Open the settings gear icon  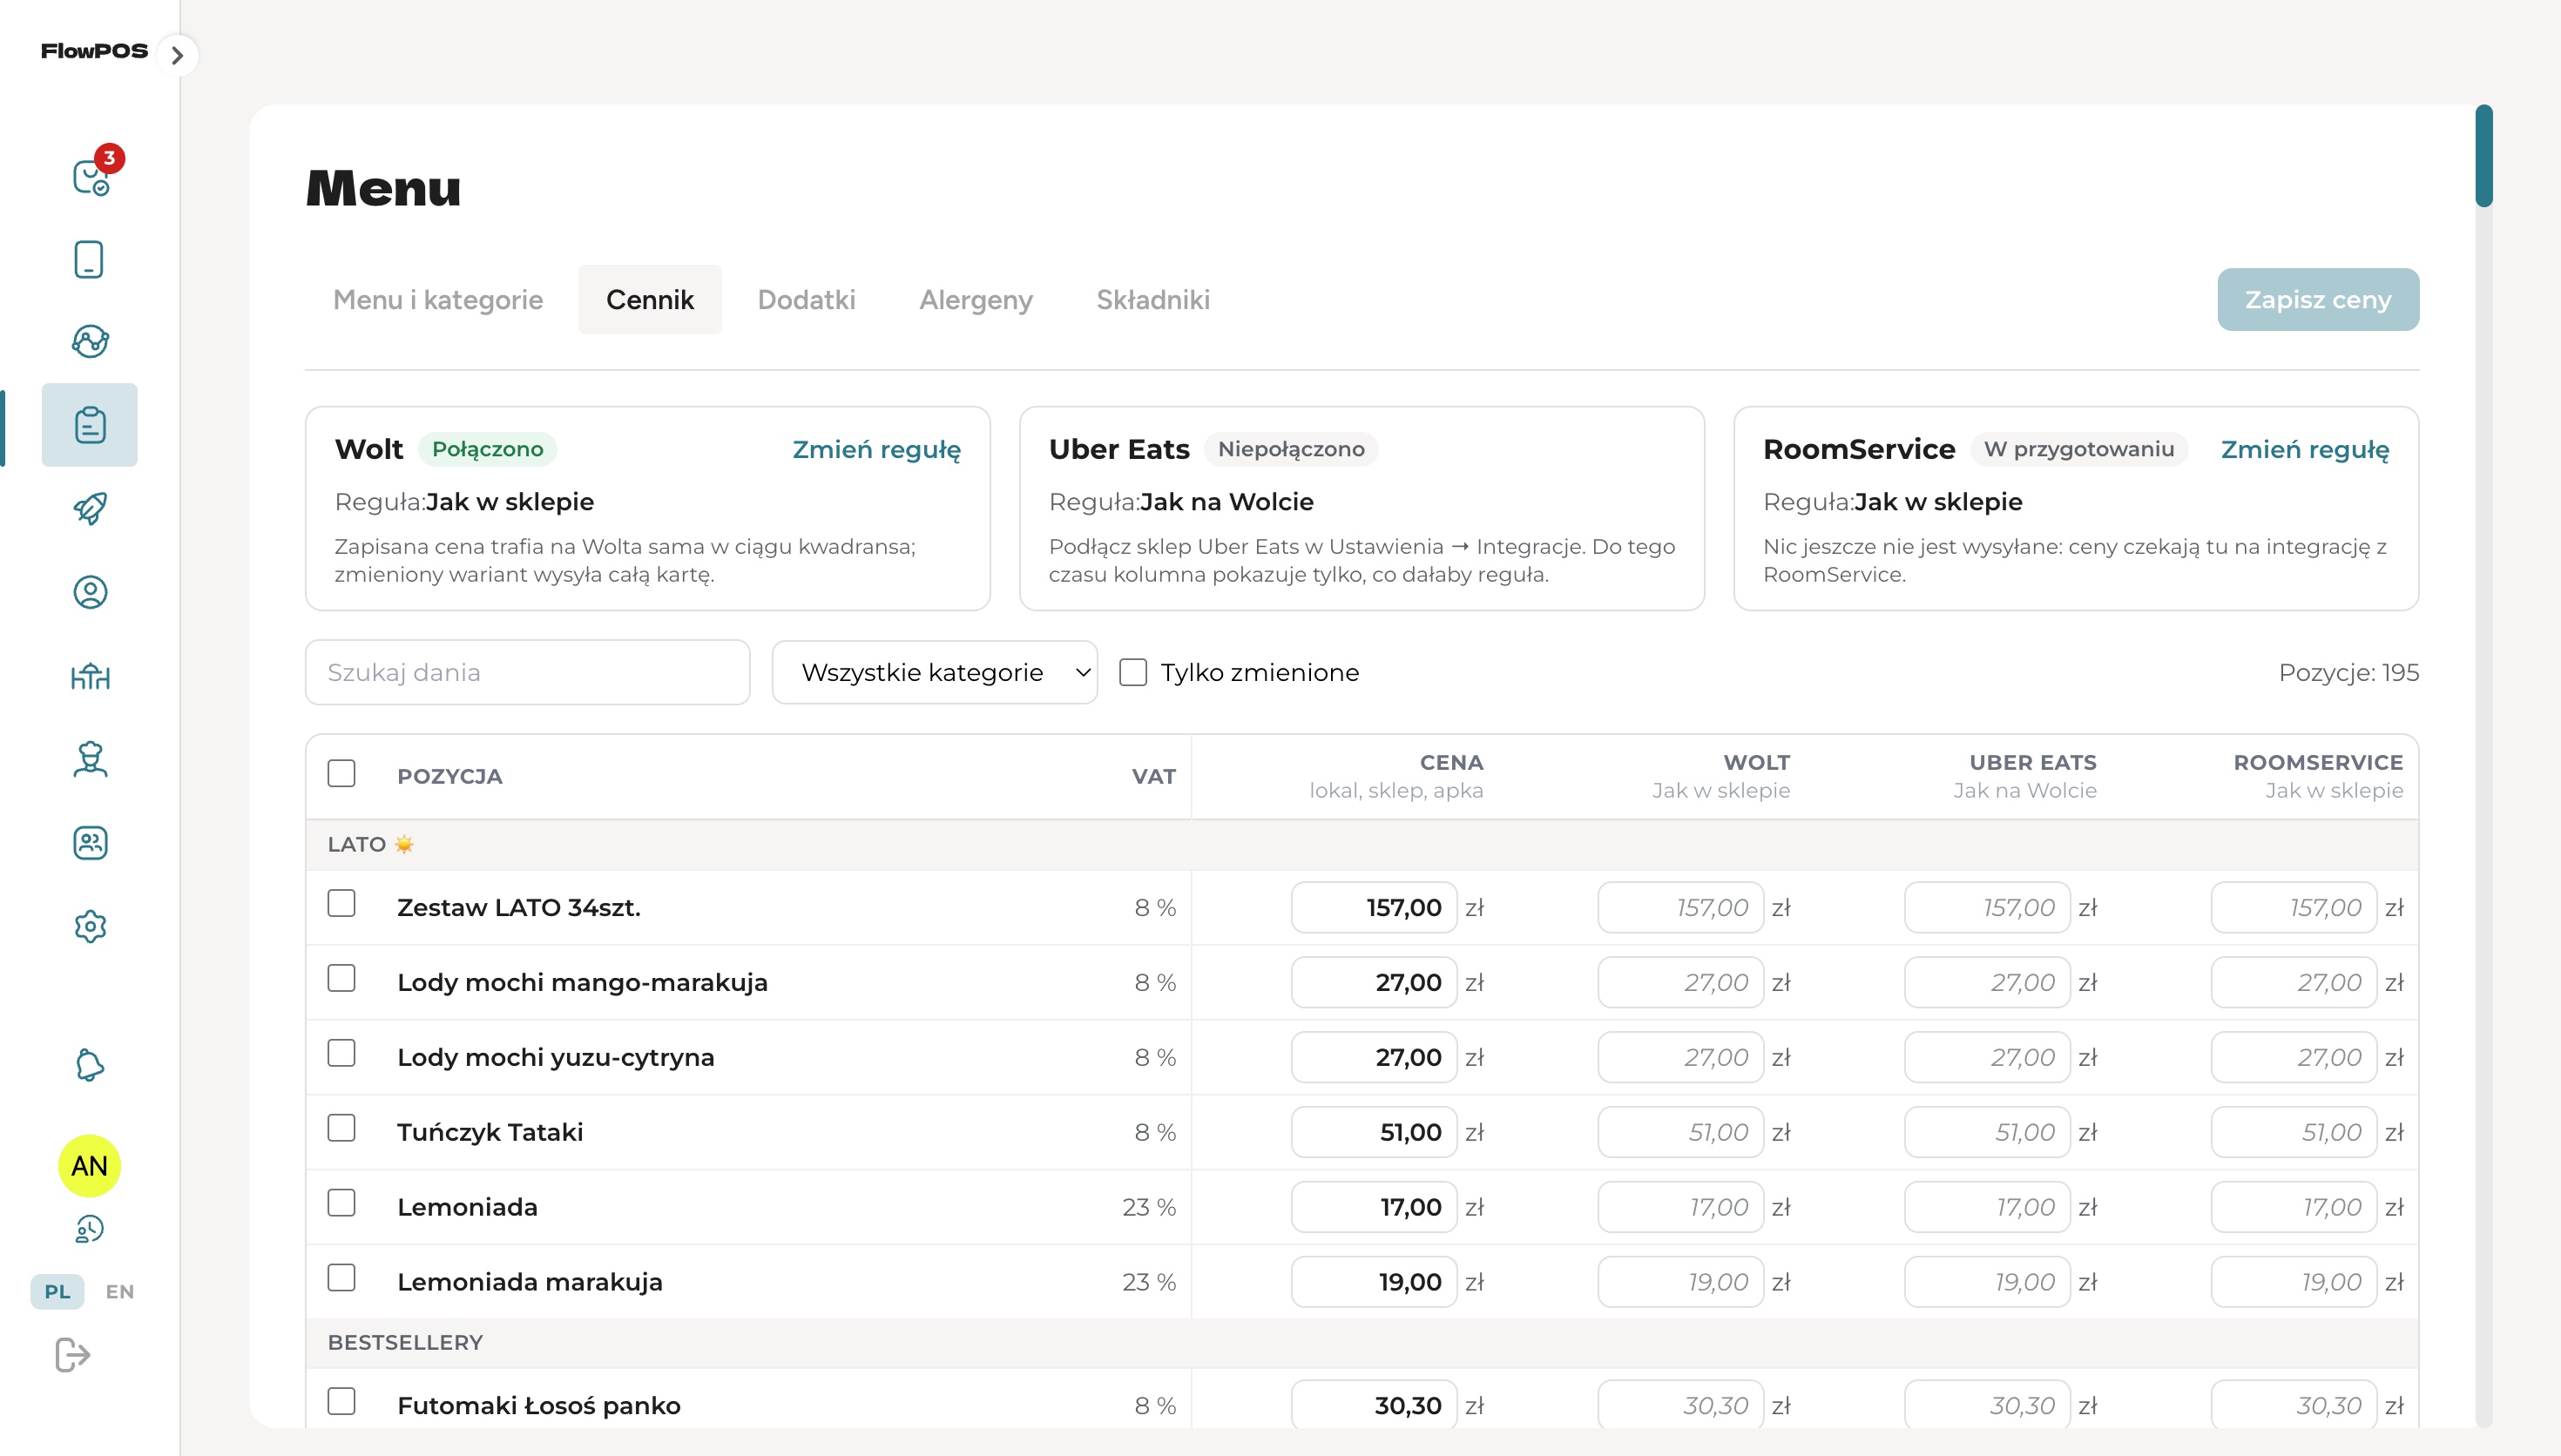click(x=90, y=926)
